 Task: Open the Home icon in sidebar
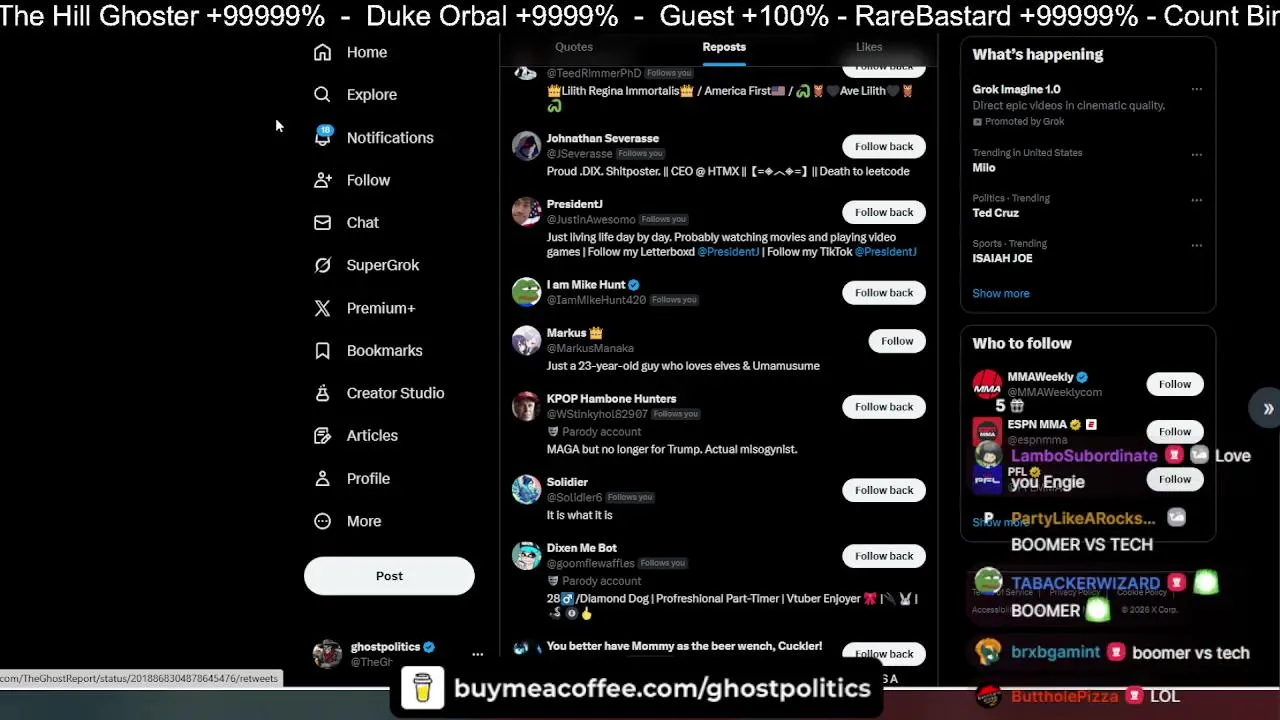click(322, 52)
